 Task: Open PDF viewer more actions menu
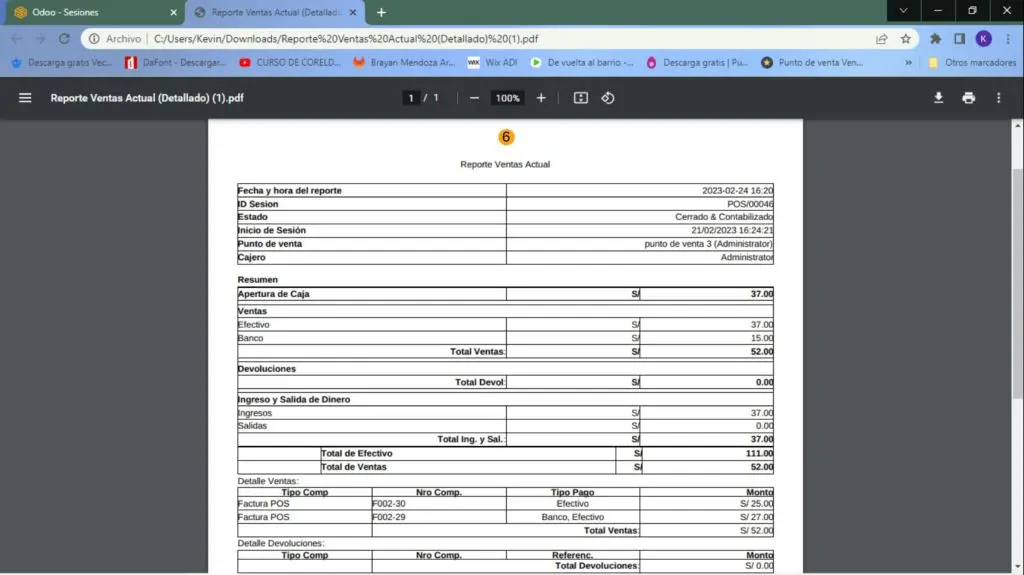[x=998, y=98]
